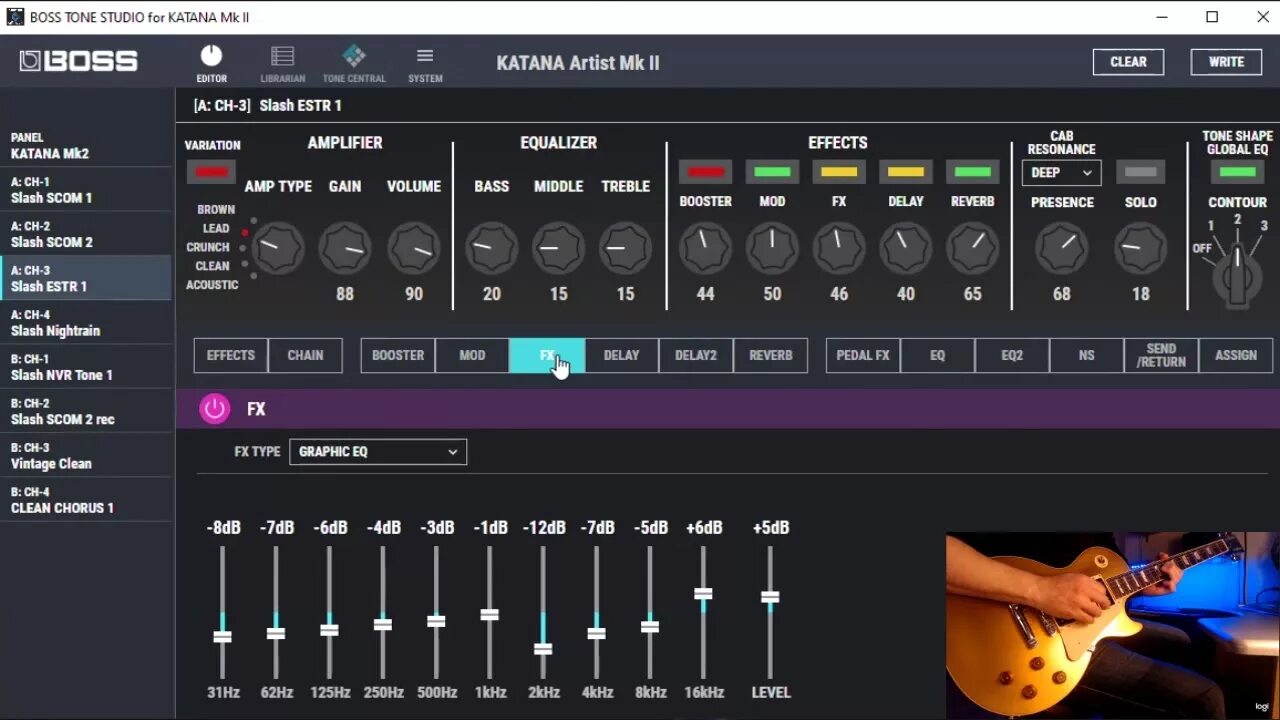Click the Treble knob
Viewport: 1280px width, 720px height.
pos(625,248)
